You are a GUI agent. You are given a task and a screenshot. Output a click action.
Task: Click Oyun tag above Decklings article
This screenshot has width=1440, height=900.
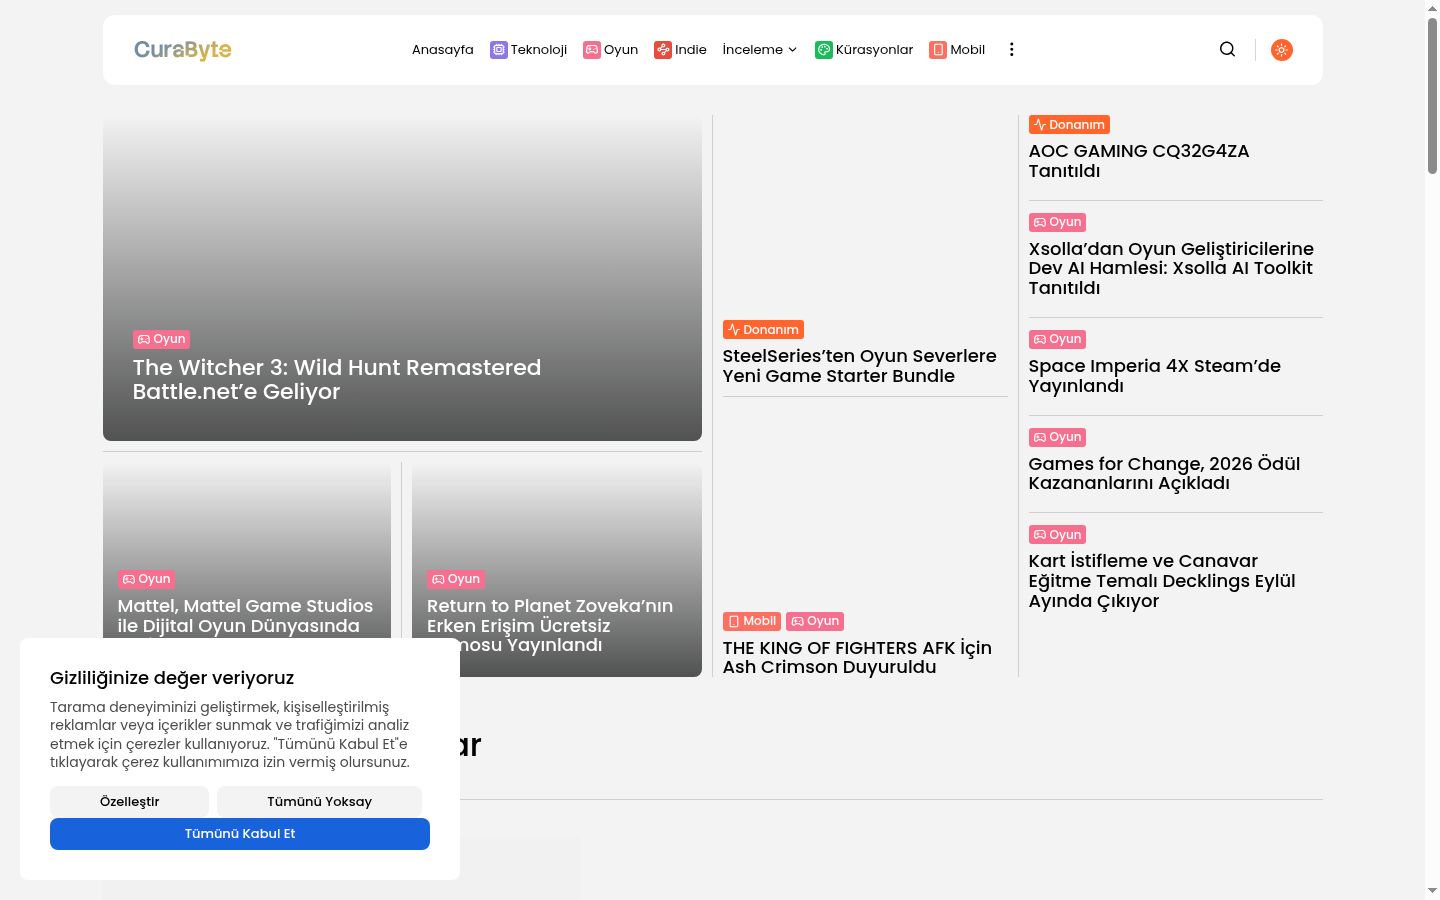point(1057,535)
